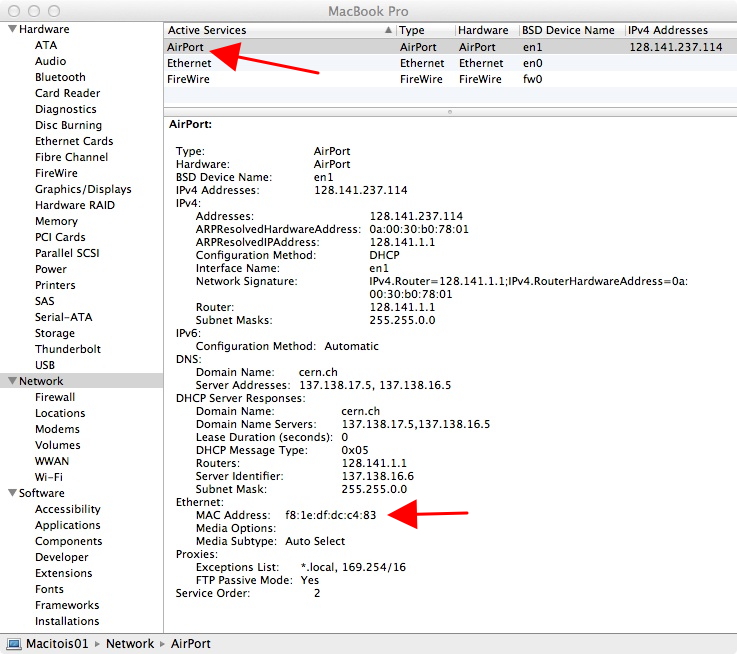Select Components under Software
Image resolution: width=737 pixels, height=654 pixels.
68,541
